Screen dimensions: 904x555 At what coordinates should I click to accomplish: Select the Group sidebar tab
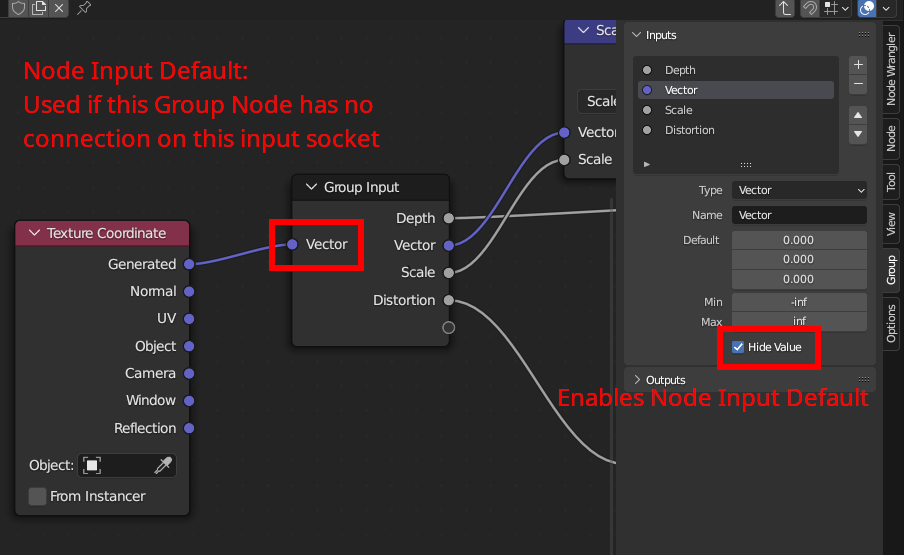pos(891,270)
